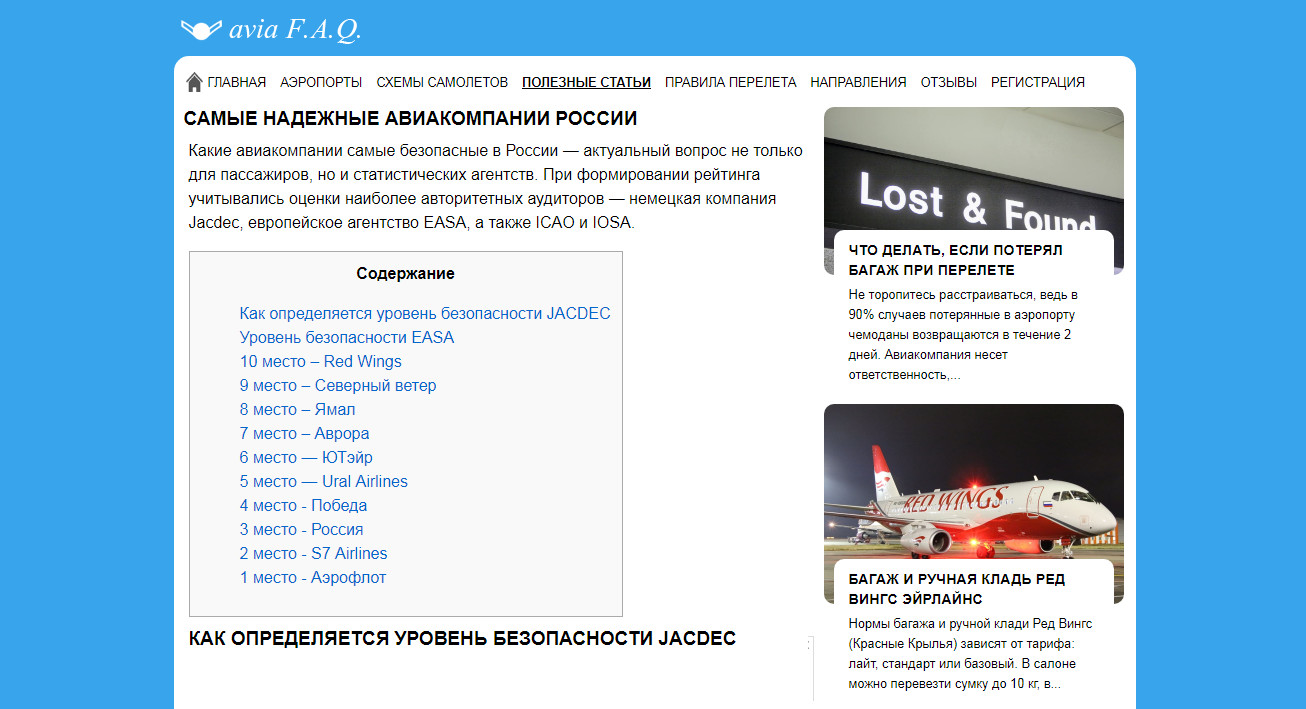This screenshot has height=709, width=1306.
Task: Open contents link 4 место - Победа
Action: 304,505
